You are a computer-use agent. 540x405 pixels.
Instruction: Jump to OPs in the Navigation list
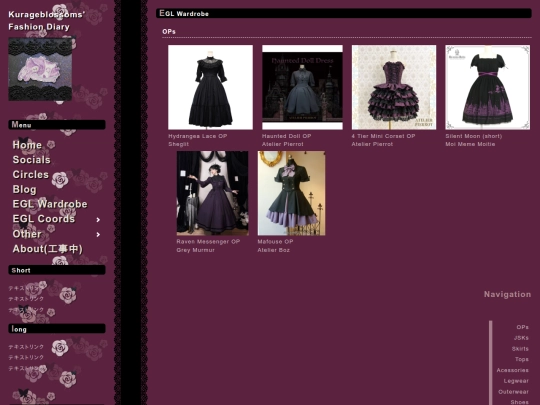(522, 327)
